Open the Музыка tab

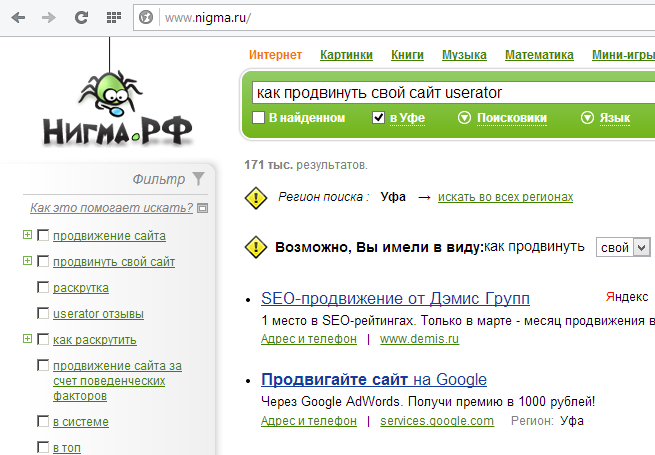click(464, 55)
